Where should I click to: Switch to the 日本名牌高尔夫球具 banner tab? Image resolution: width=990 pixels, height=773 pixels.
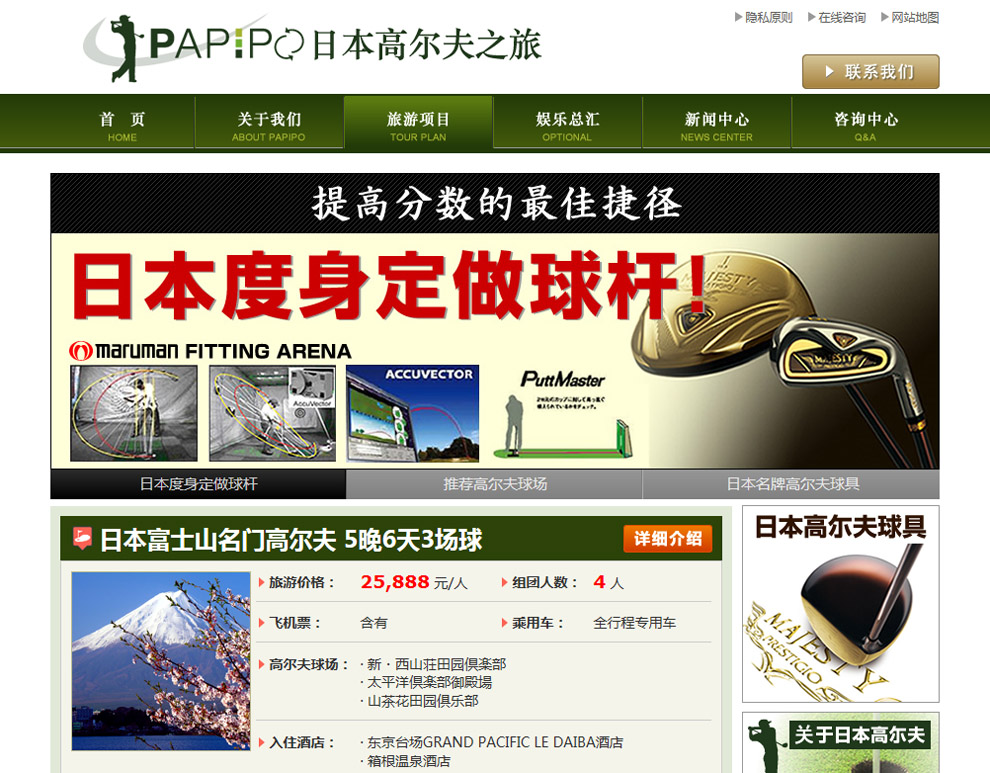tap(792, 484)
